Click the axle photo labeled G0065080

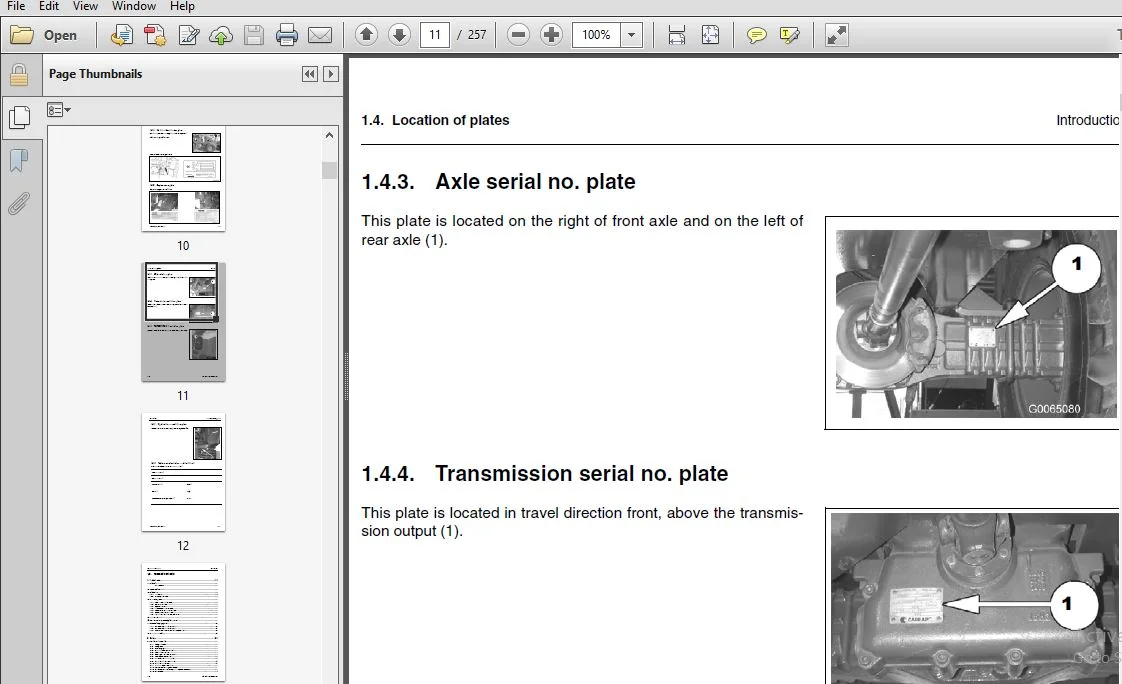(x=975, y=323)
